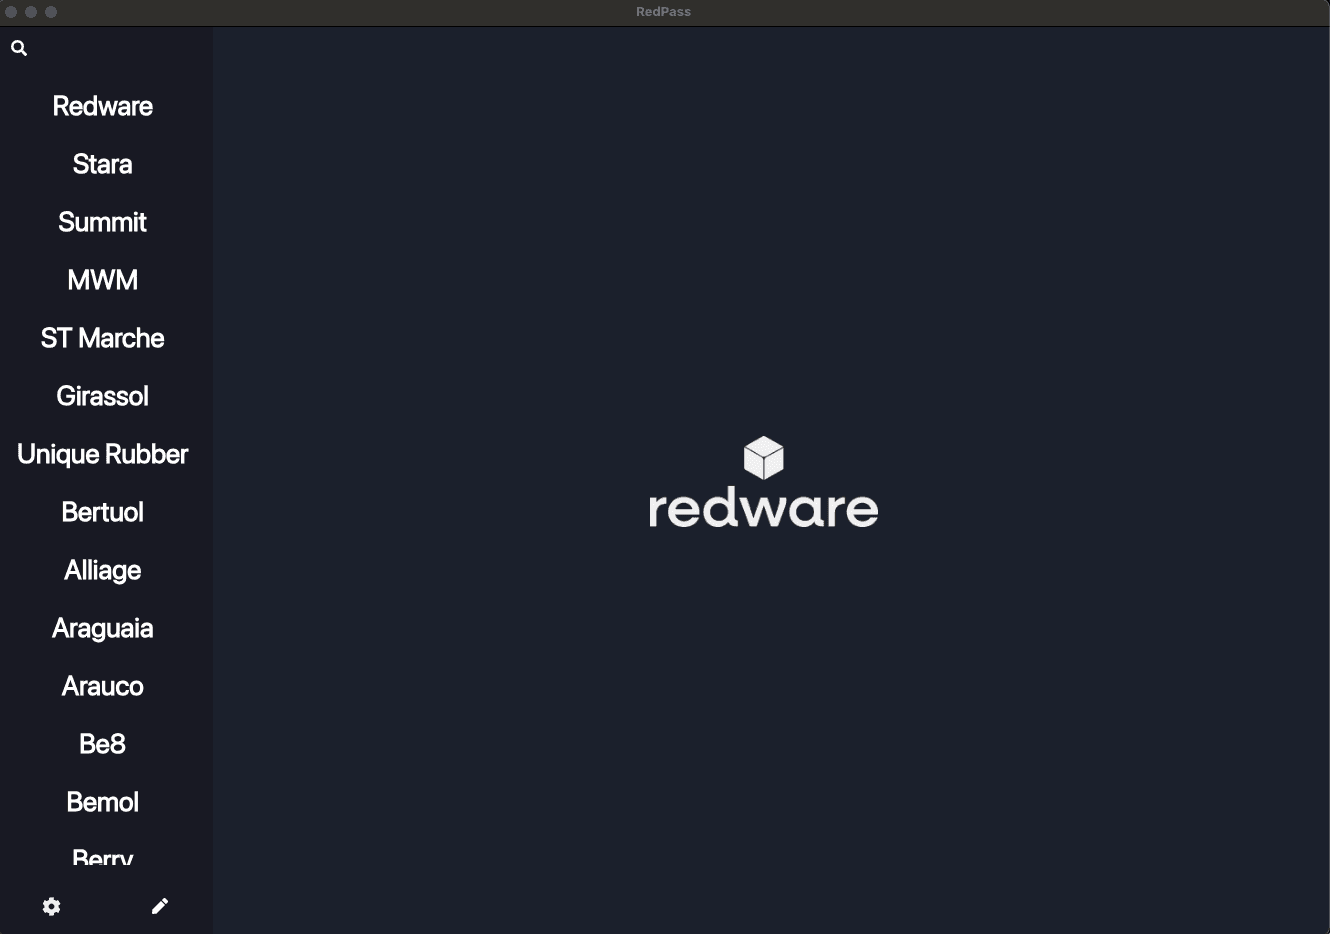Close the RedPass window
1330x934 pixels.
[x=11, y=12]
